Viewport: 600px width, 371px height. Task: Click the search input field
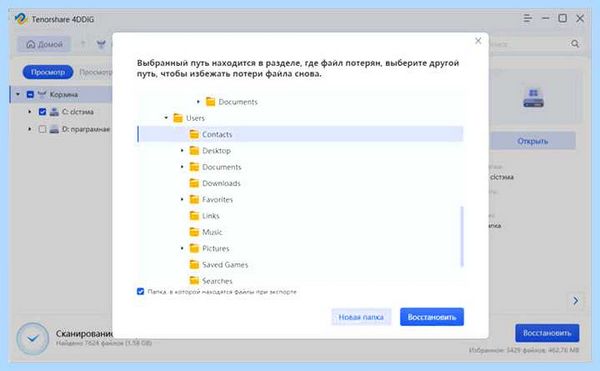(x=528, y=44)
